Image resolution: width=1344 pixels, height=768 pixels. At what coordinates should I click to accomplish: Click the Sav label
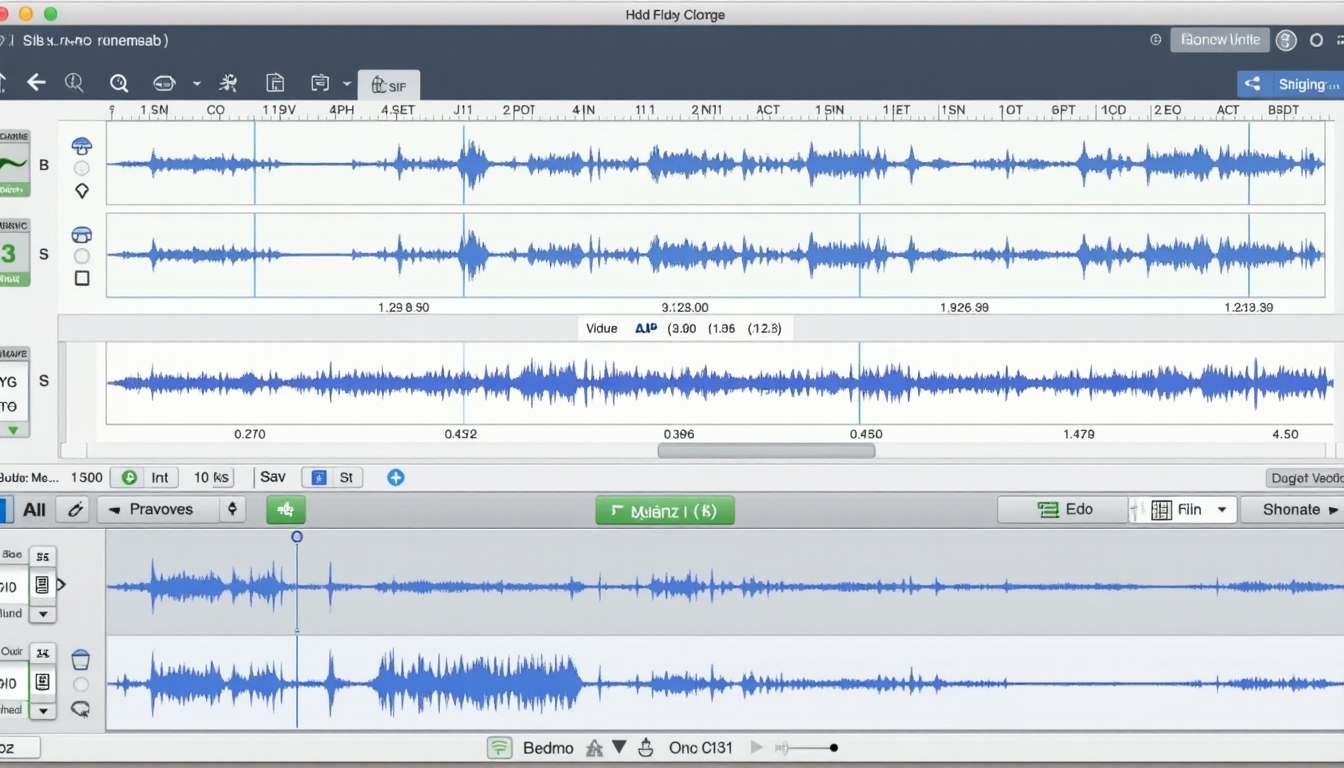(273, 477)
